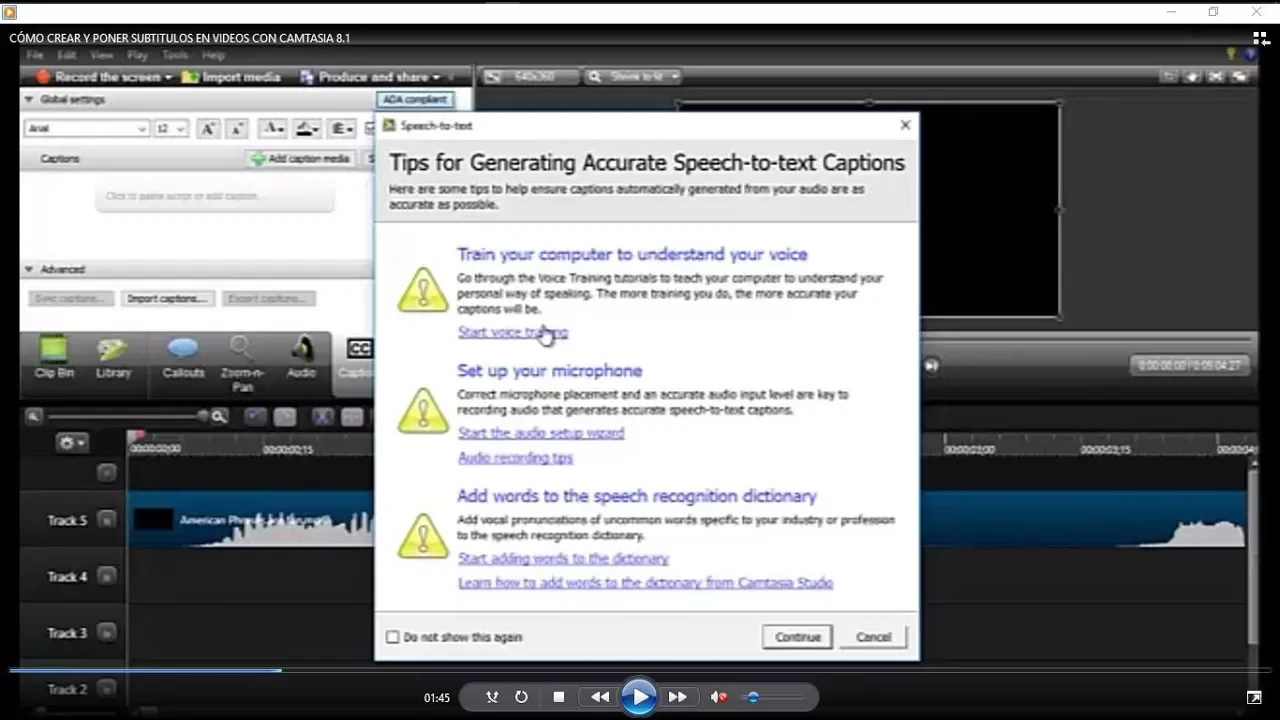Toggle the ADA compliant button
The width and height of the screenshot is (1280, 720).
415,100
